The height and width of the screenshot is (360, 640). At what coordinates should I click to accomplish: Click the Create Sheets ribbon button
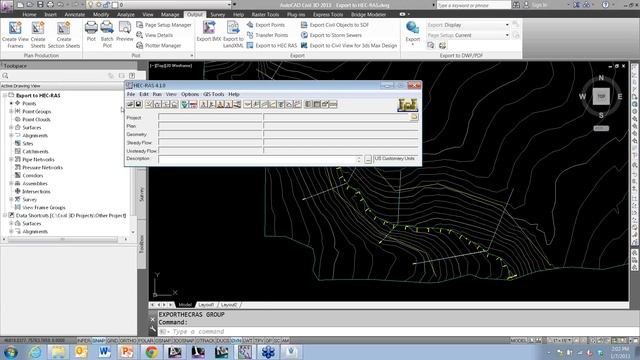click(38, 35)
